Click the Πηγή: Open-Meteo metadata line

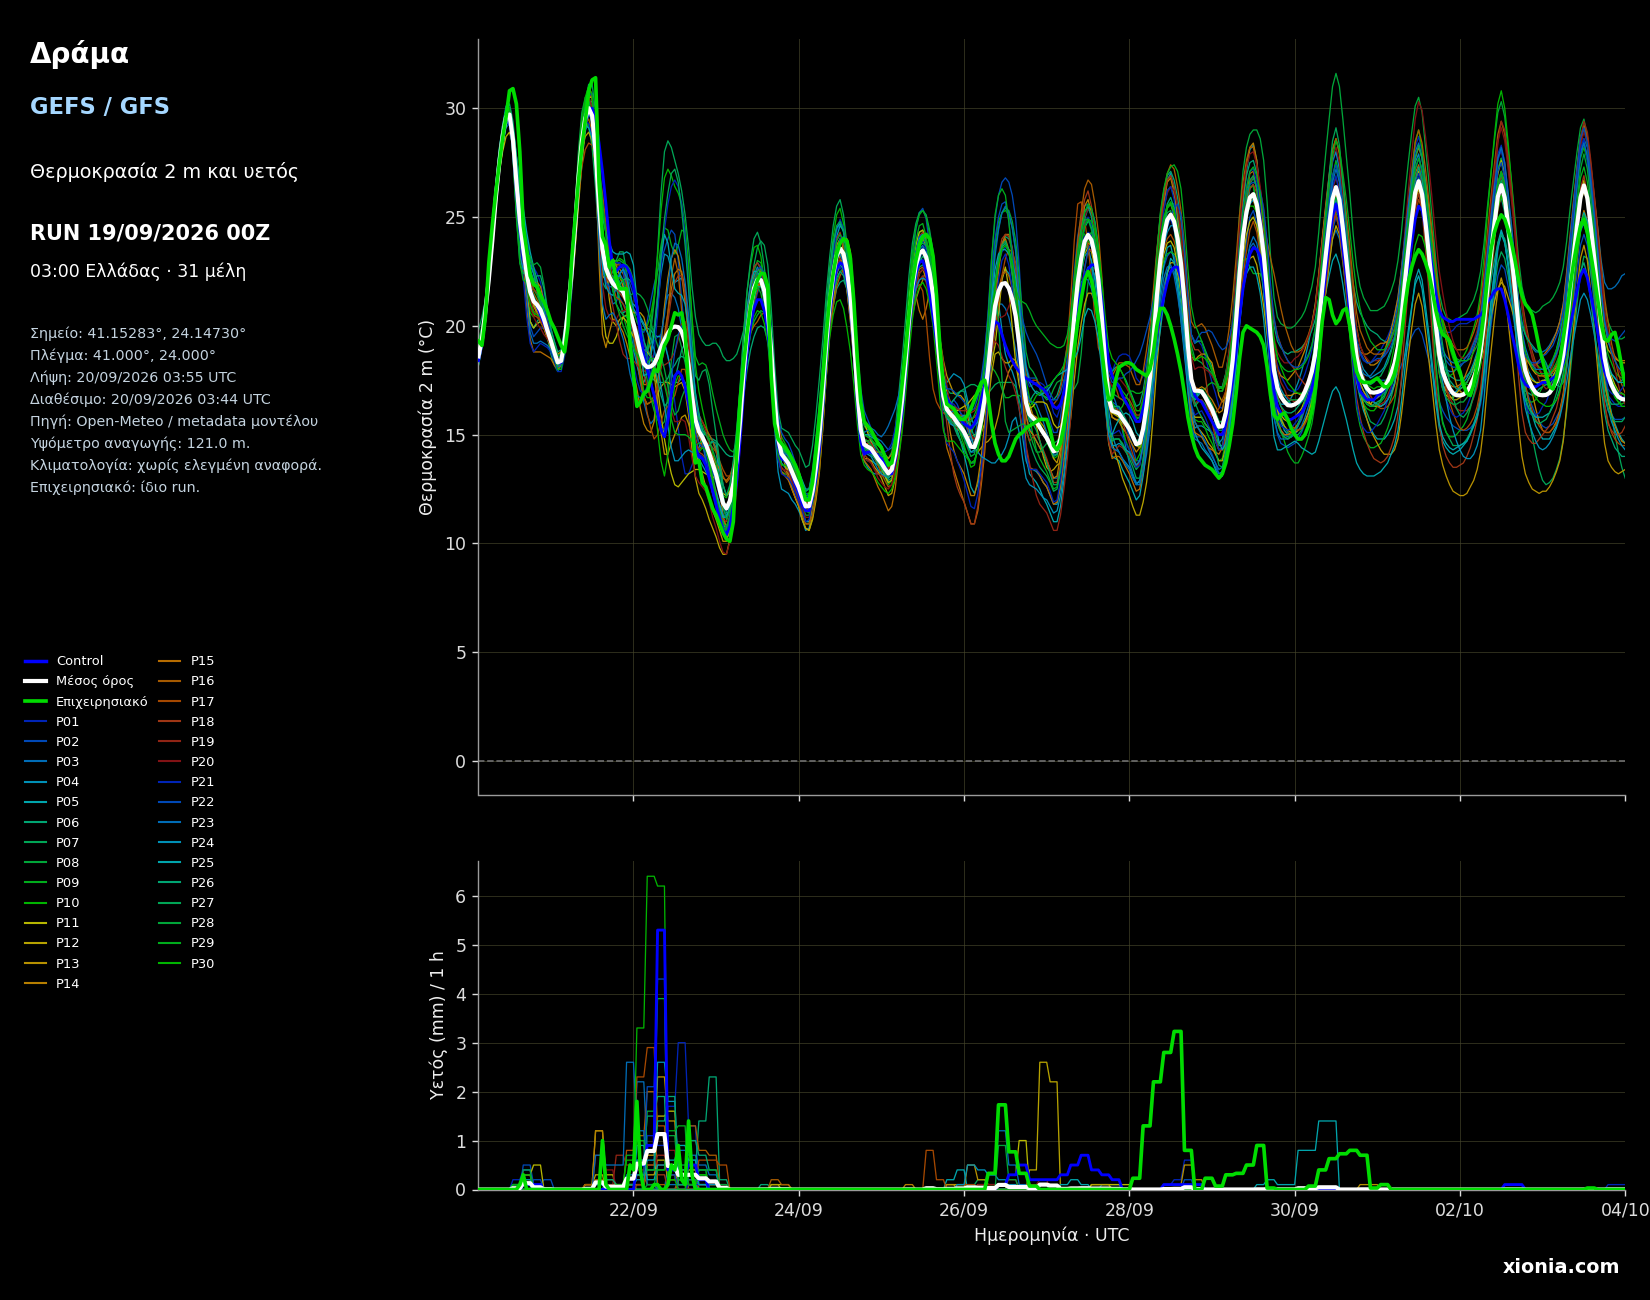[174, 421]
